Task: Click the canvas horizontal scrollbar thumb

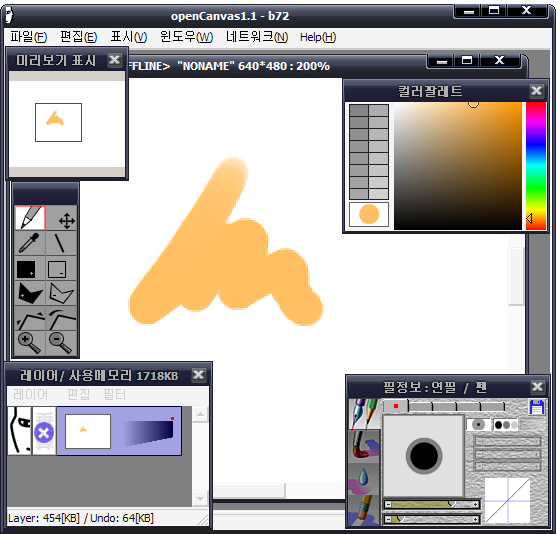Action: point(249,491)
